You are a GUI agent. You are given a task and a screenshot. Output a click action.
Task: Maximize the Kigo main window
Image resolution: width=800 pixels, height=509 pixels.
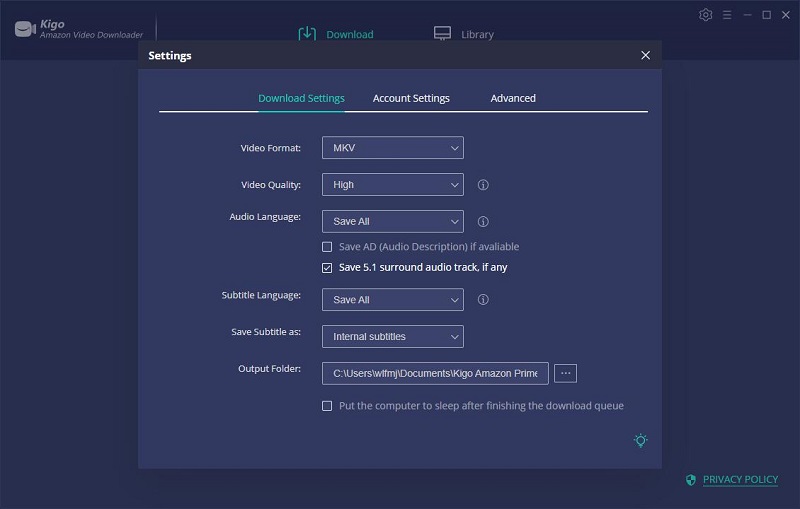766,15
